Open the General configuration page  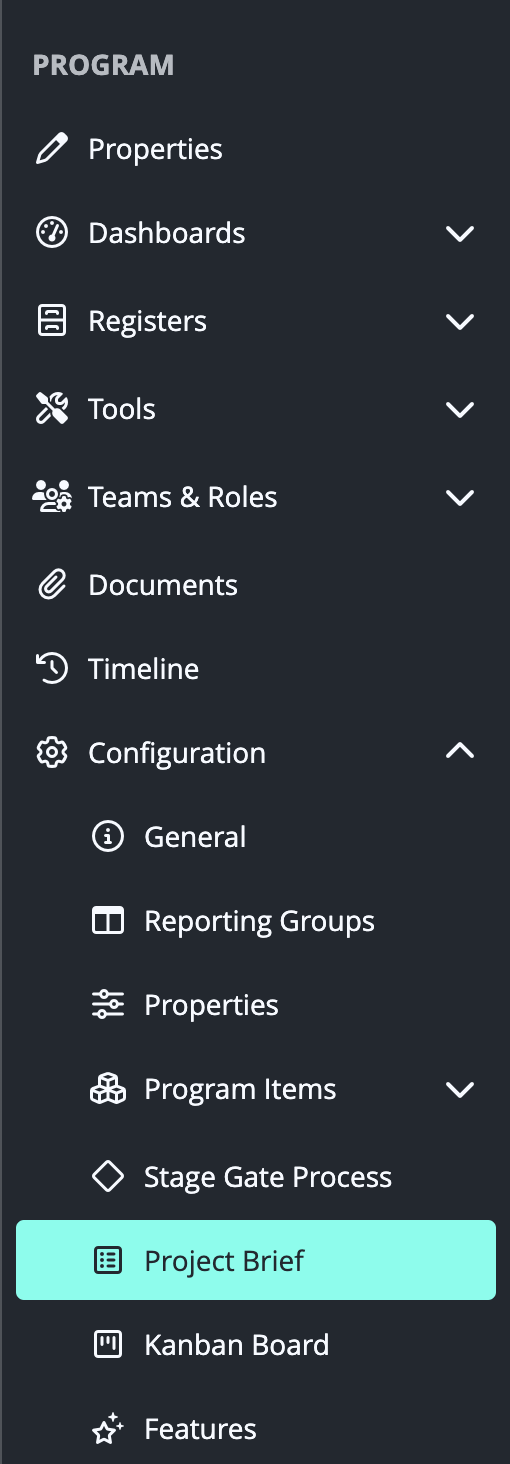tap(195, 837)
